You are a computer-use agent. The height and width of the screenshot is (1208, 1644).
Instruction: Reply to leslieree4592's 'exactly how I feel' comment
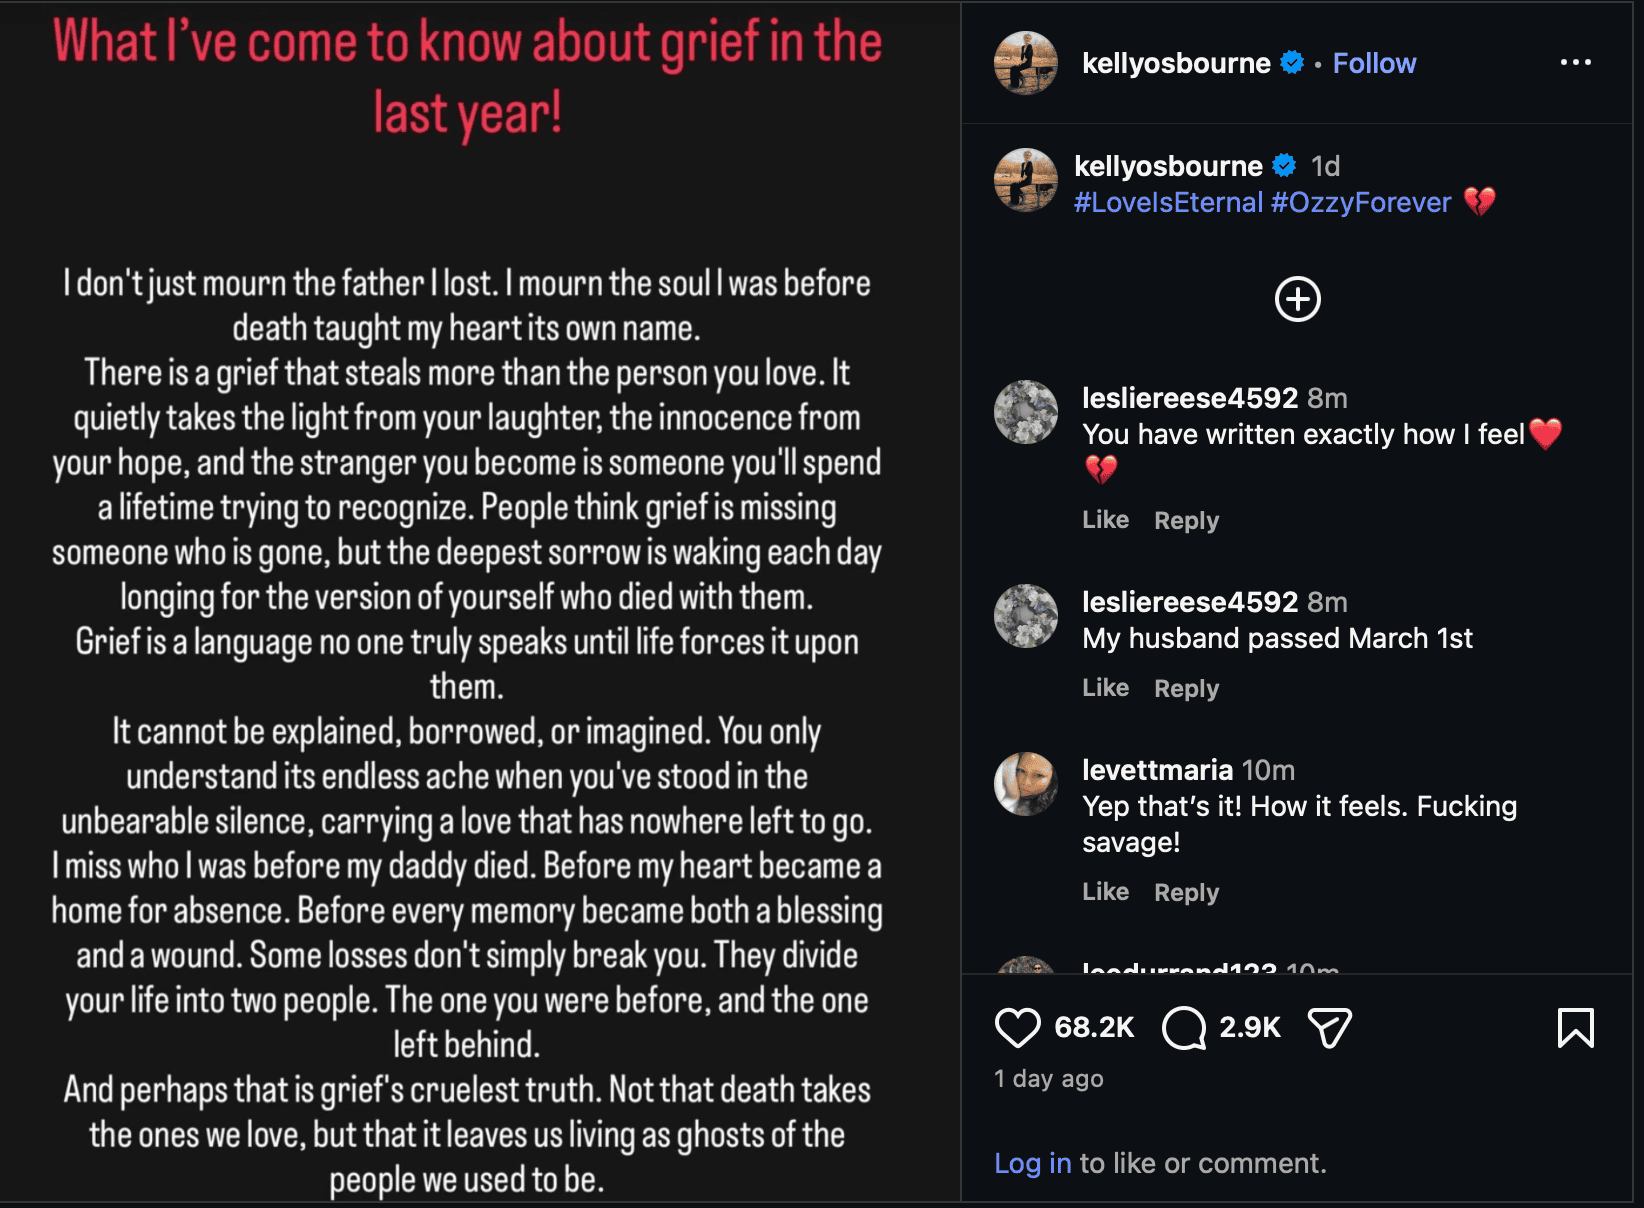[x=1187, y=520]
